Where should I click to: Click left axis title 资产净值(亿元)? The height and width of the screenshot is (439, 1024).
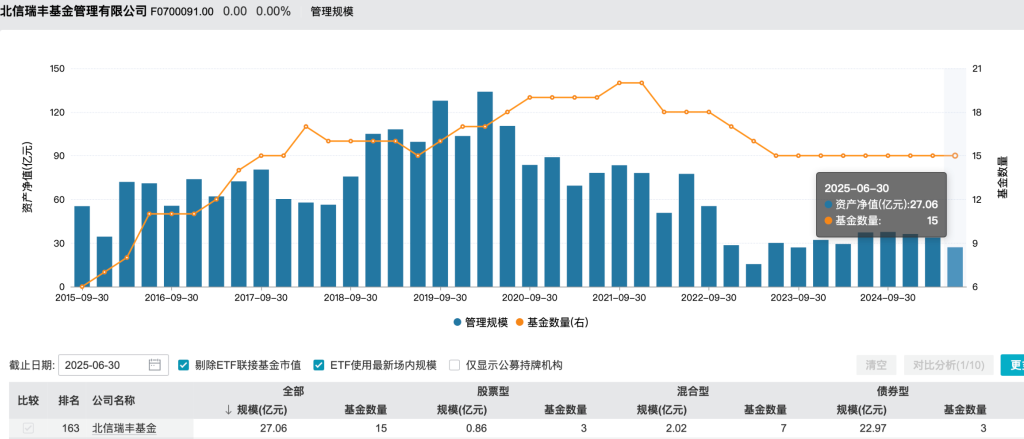[27, 178]
